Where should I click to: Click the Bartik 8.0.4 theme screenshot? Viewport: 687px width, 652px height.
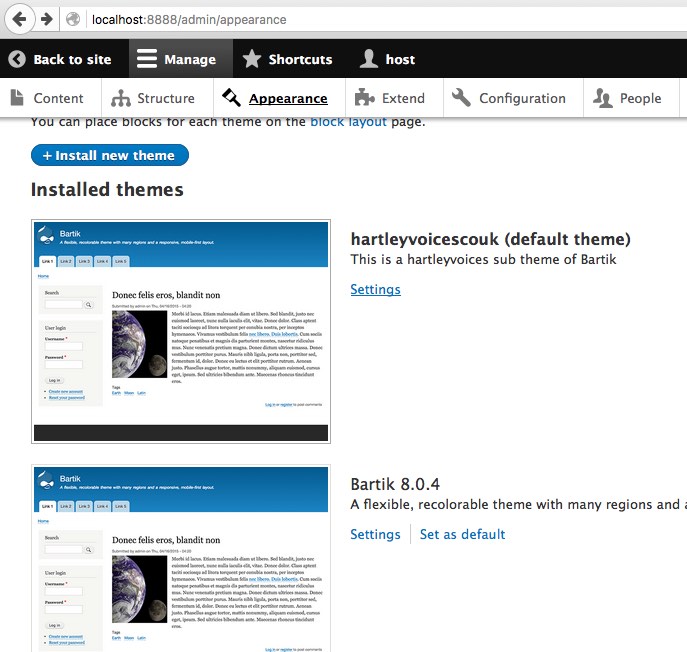coord(181,558)
